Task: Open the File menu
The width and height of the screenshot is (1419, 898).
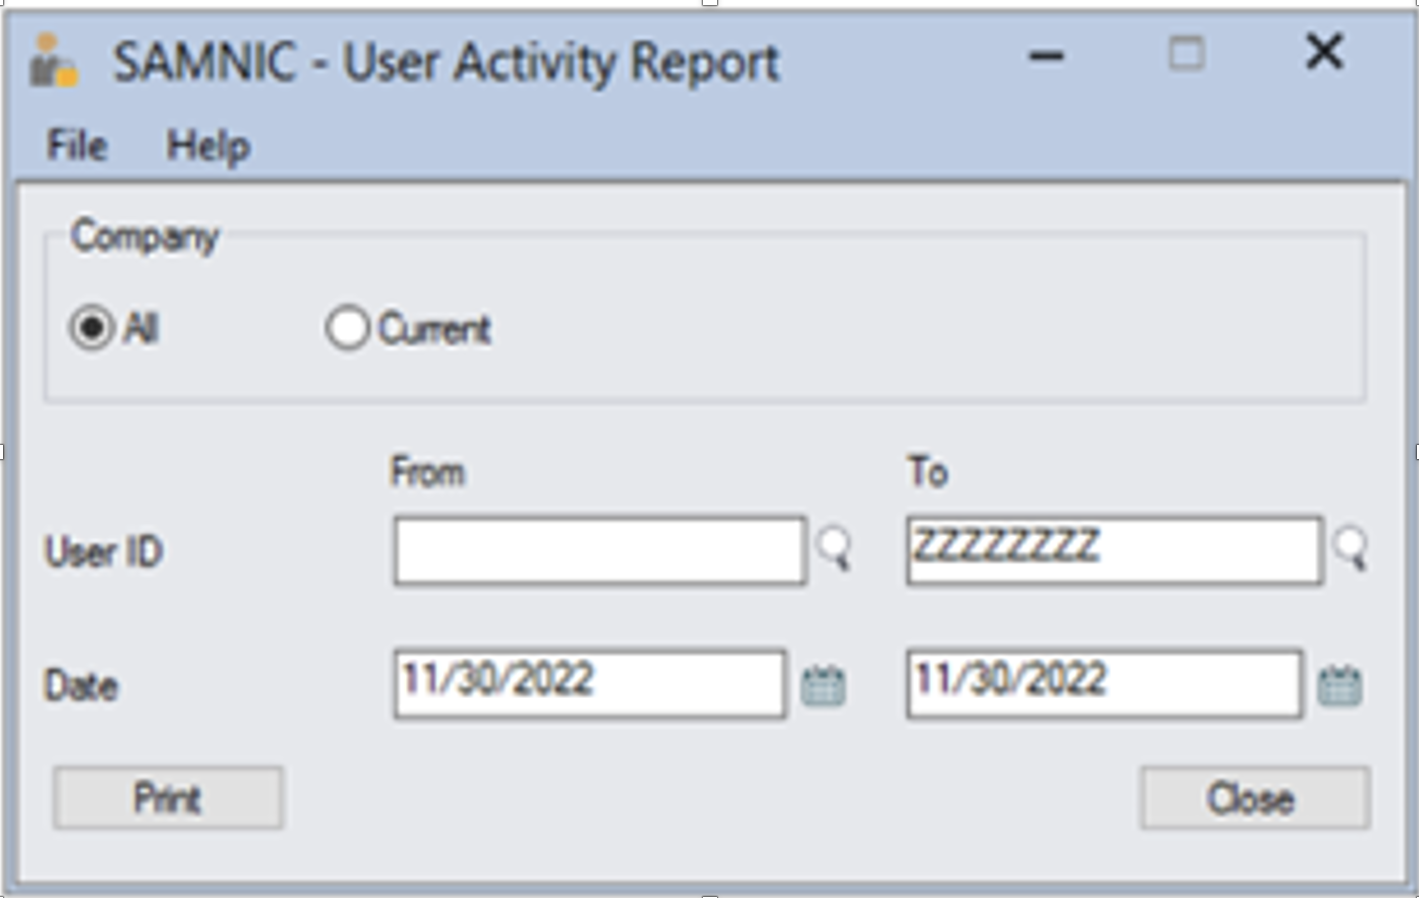Action: click(77, 146)
